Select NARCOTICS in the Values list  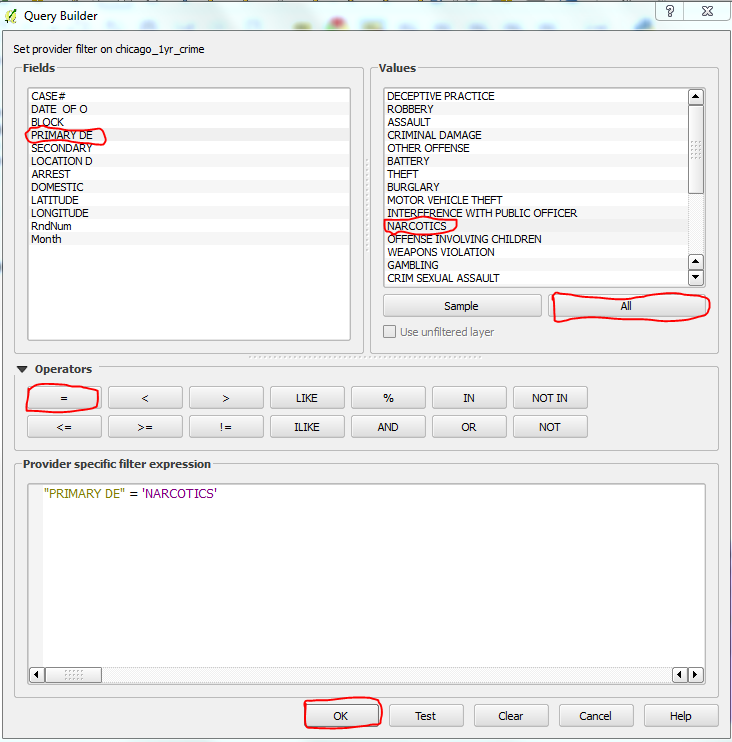(x=417, y=226)
